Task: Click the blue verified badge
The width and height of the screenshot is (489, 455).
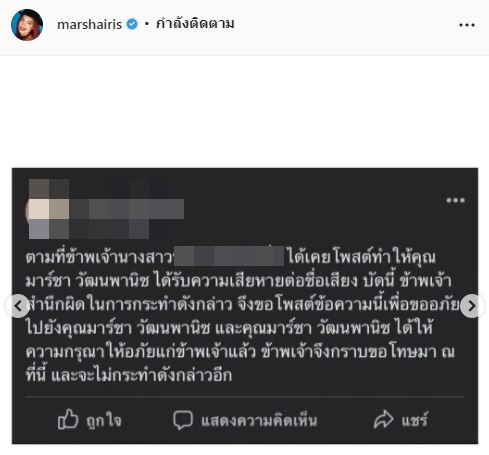Action: [132, 24]
